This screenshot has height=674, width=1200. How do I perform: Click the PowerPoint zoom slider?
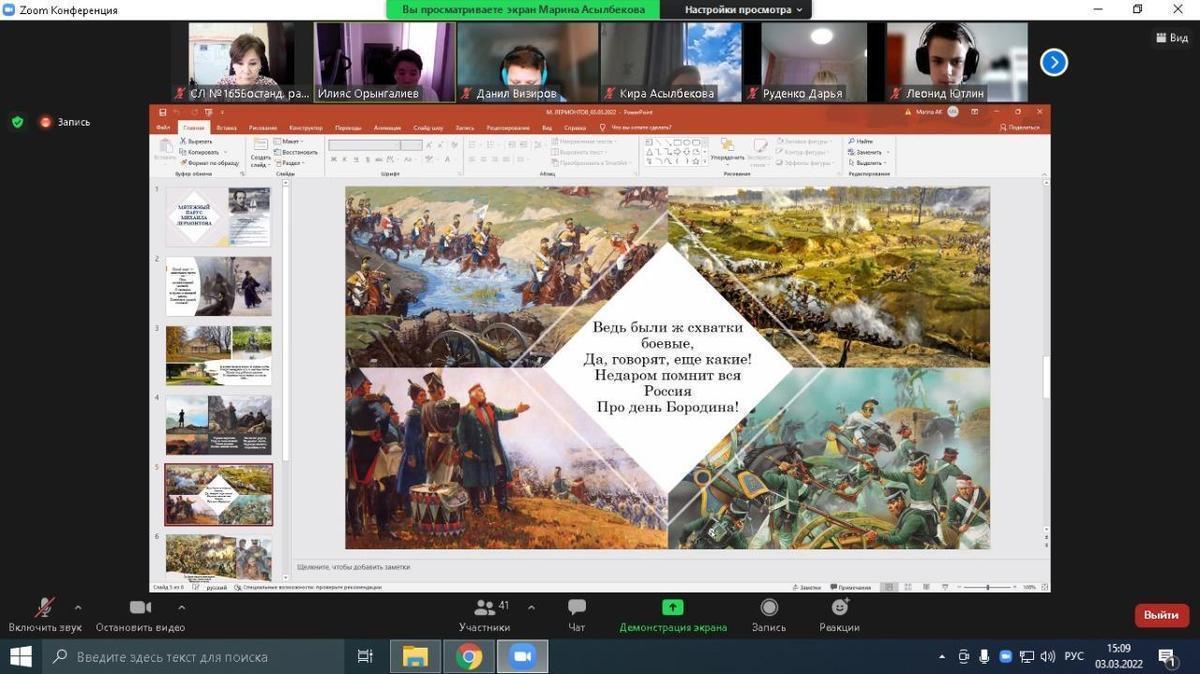coord(988,587)
